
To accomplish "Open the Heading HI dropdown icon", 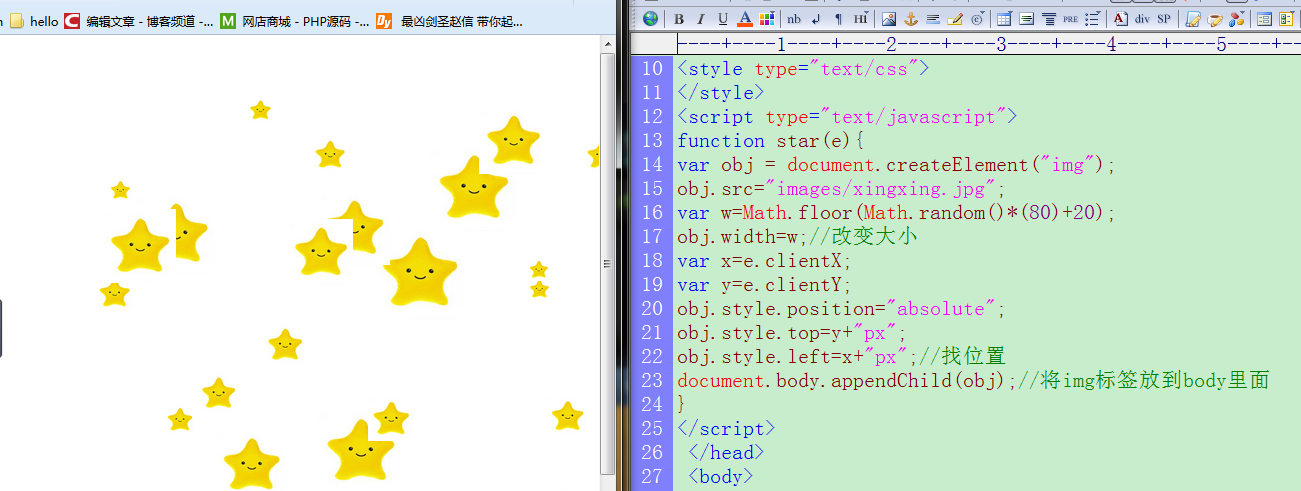I will (x=861, y=18).
